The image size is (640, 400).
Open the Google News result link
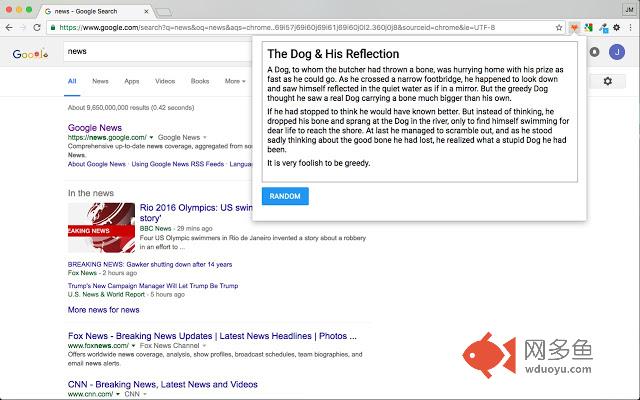[x=94, y=127]
